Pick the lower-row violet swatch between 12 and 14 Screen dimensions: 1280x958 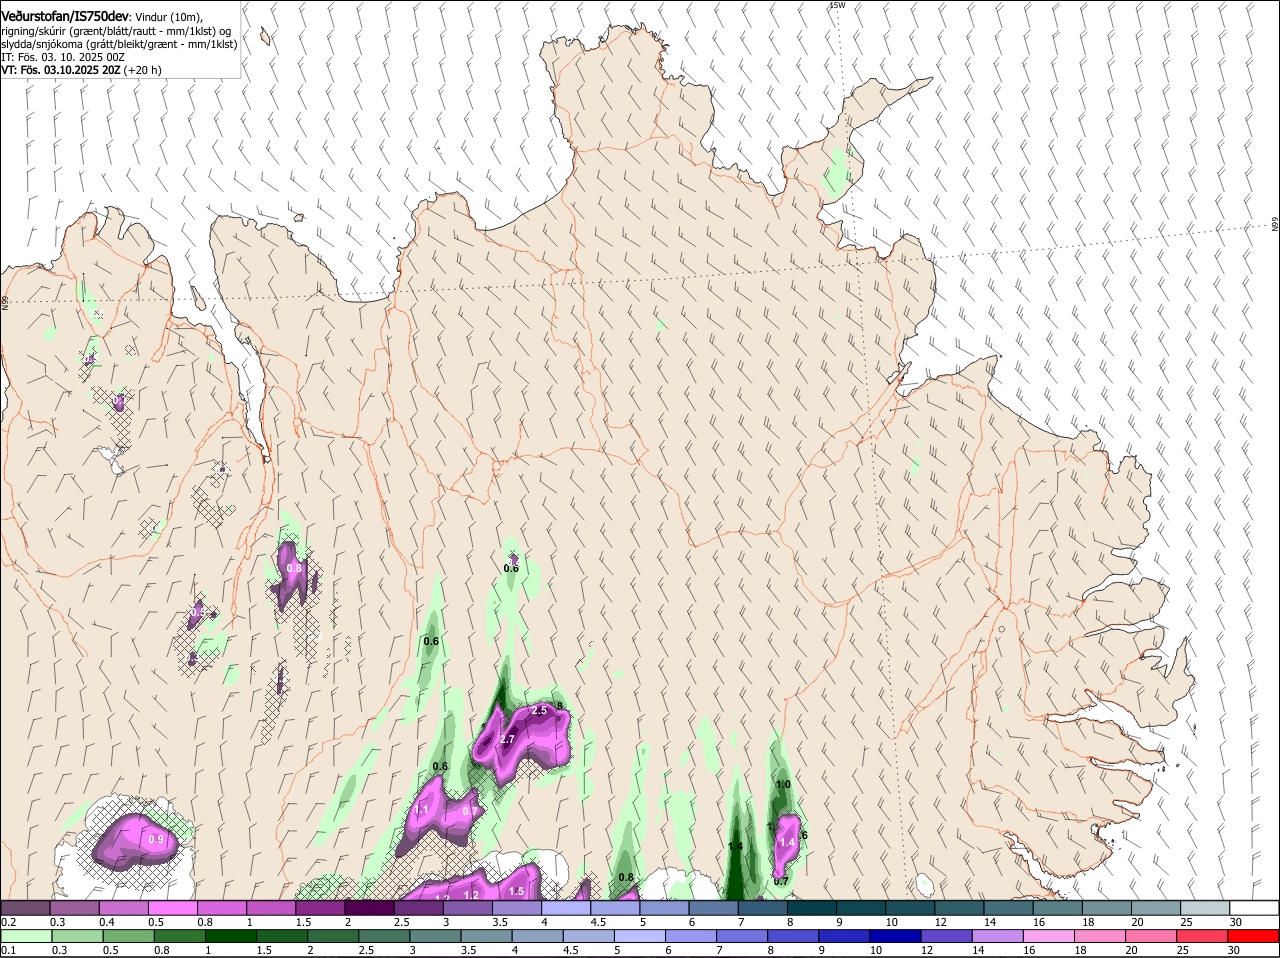coord(948,936)
